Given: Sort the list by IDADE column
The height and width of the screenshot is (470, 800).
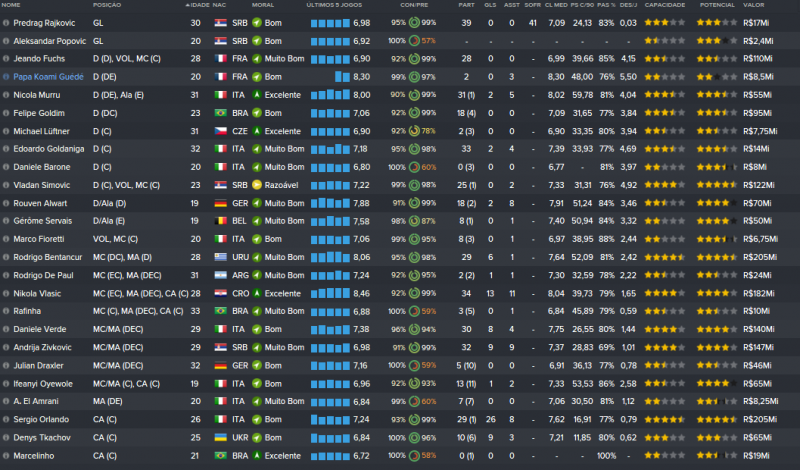Looking at the screenshot, I should coord(196,5).
